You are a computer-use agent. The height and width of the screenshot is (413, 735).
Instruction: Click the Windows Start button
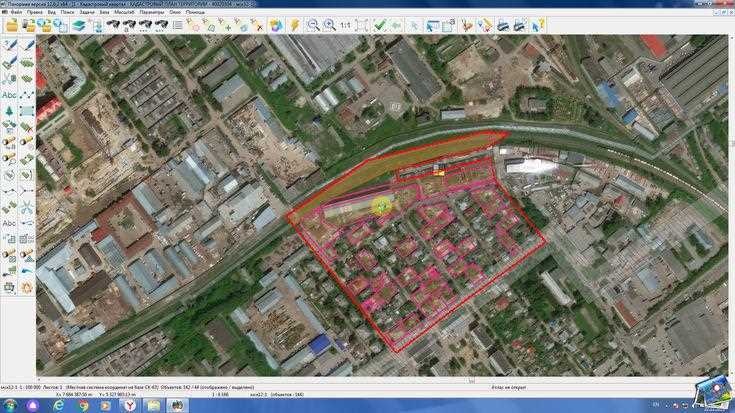pyautogui.click(x=11, y=406)
